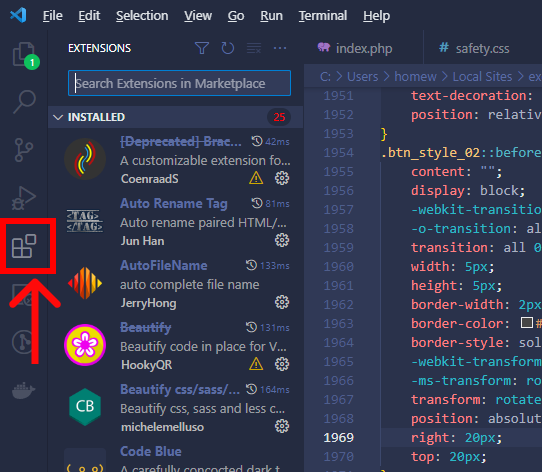
Task: Click the JerryHong publisher name
Action: pyautogui.click(x=148, y=303)
